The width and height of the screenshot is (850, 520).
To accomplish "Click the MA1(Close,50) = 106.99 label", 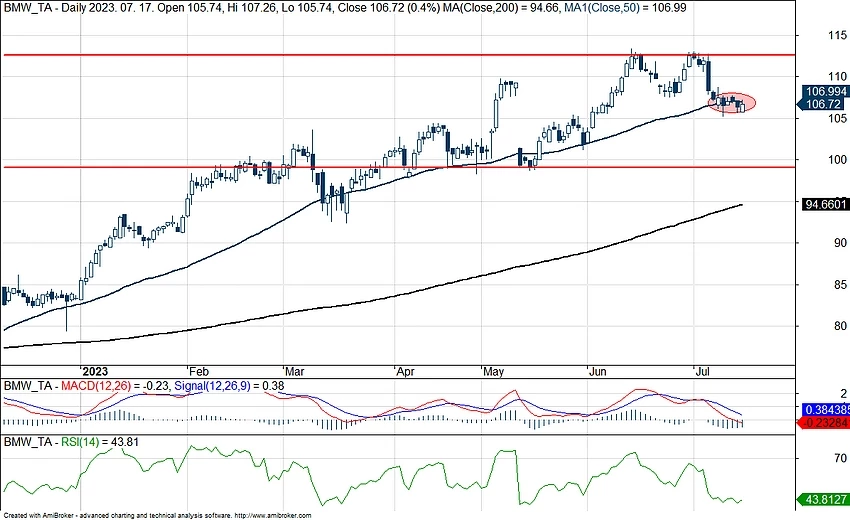I will point(626,8).
